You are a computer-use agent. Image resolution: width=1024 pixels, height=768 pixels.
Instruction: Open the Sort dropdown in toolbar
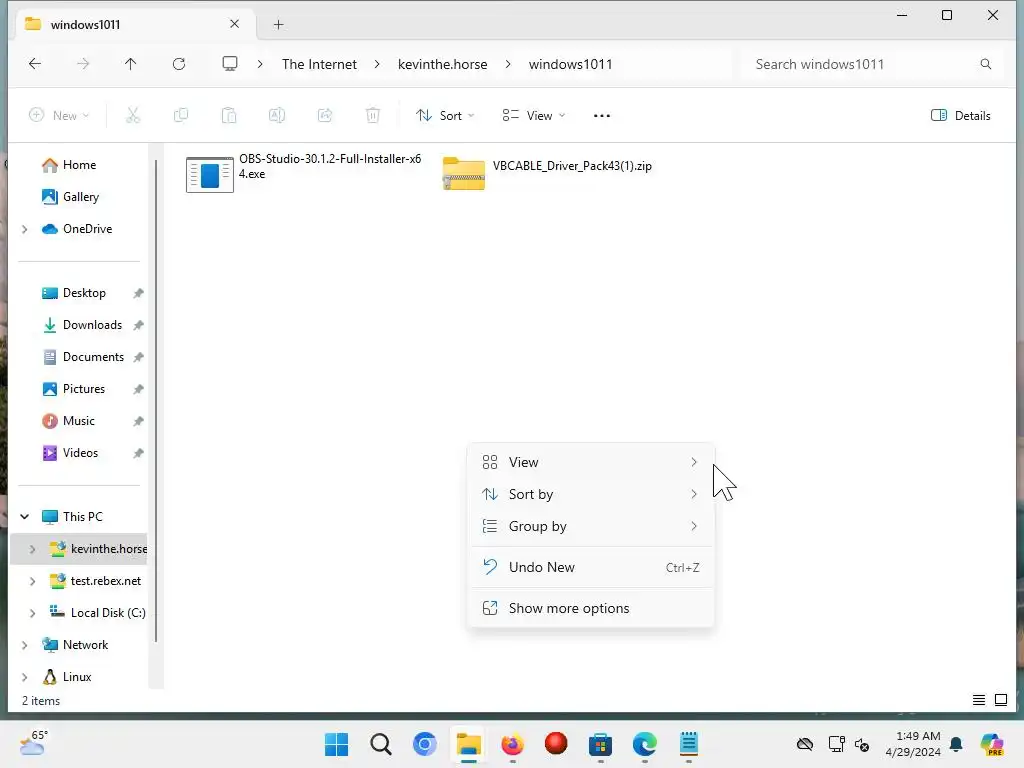click(445, 116)
